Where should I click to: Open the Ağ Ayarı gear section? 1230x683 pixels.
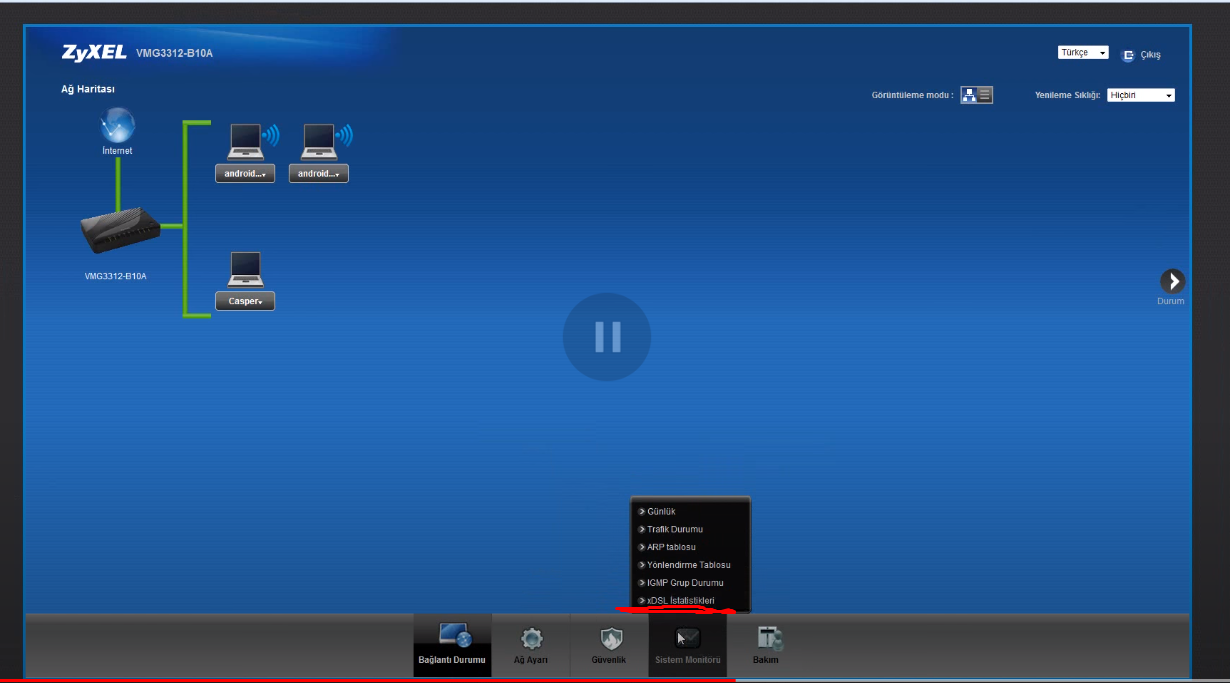531,645
